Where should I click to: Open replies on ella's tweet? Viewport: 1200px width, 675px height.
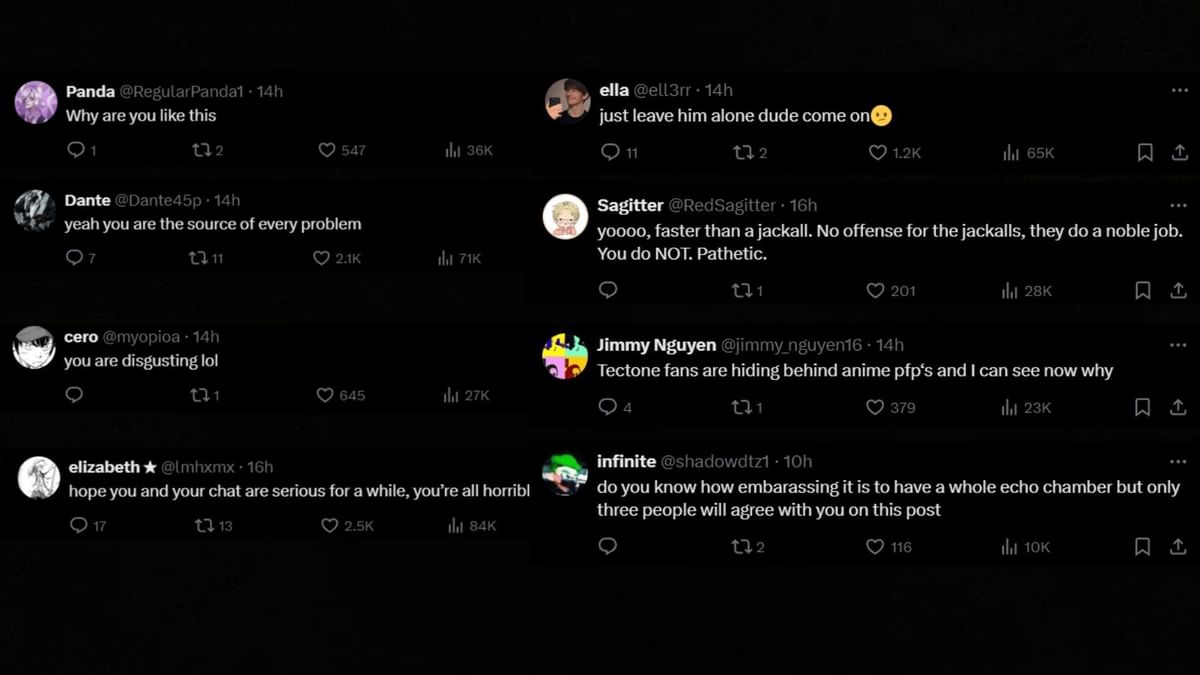[x=609, y=152]
